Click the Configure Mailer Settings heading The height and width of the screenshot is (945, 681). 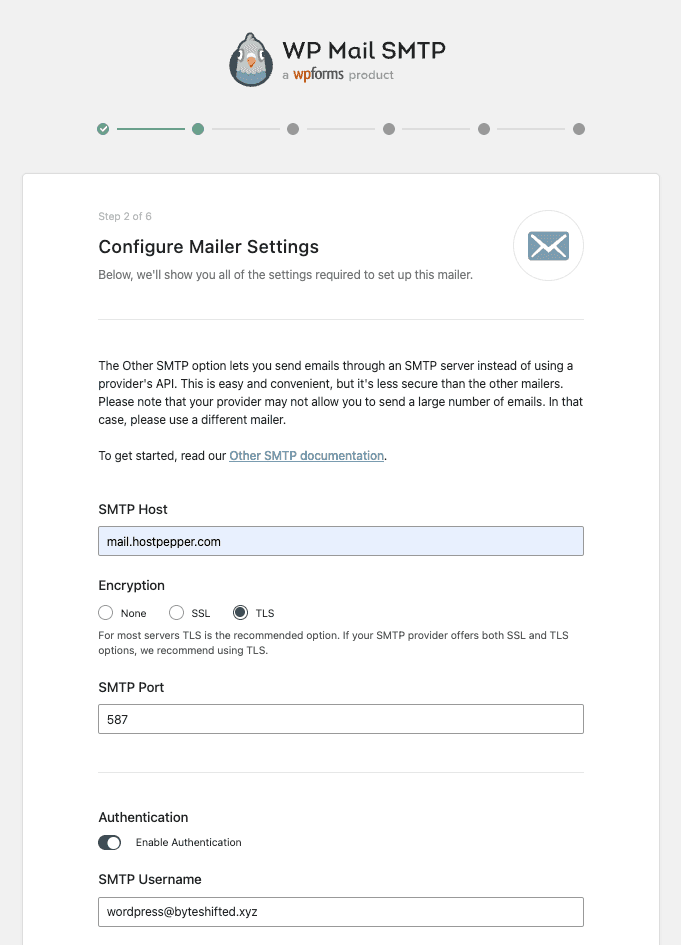tap(209, 246)
